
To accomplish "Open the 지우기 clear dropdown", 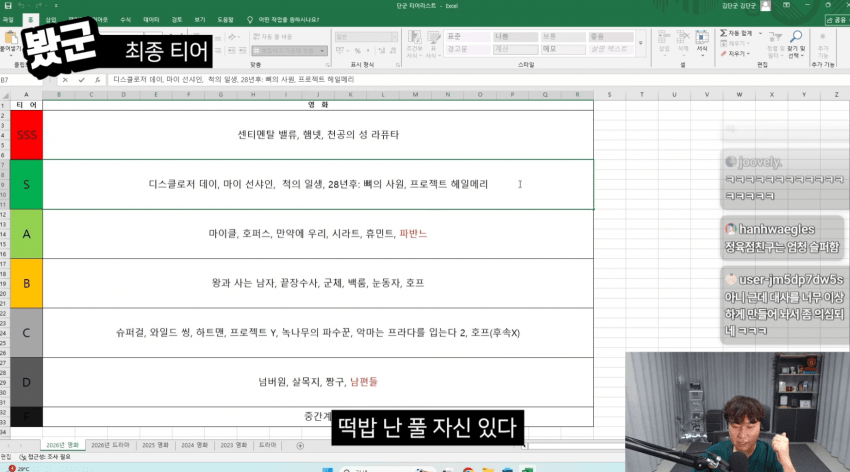I will 736,54.
